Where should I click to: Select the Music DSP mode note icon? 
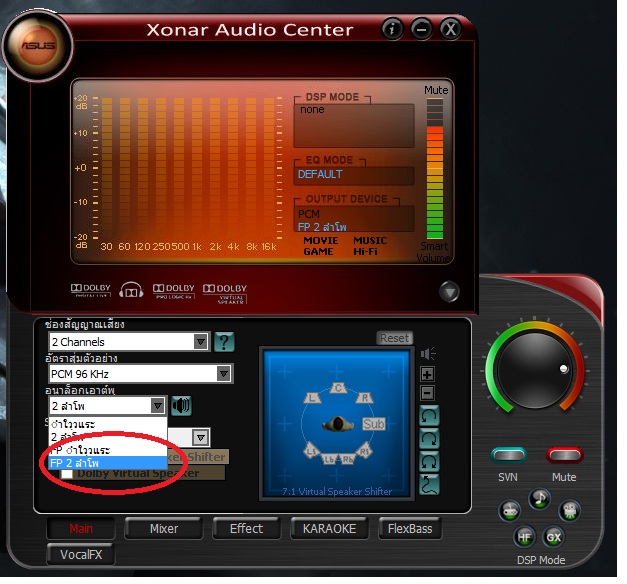click(x=540, y=498)
